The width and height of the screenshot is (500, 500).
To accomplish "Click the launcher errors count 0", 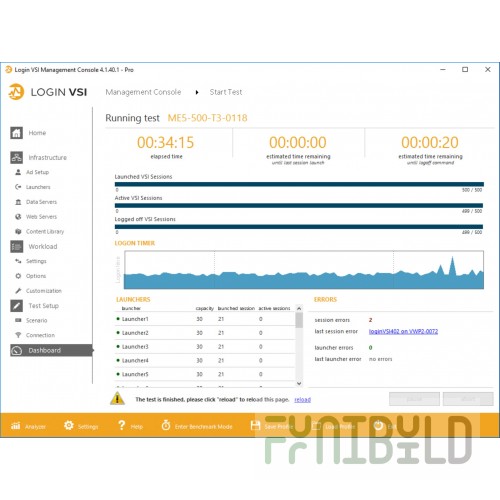I will tap(370, 348).
